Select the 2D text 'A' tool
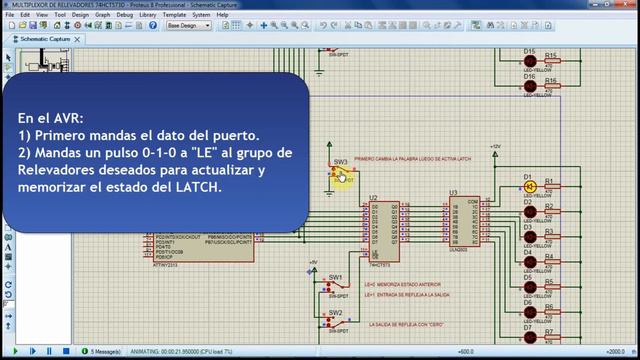The image size is (640, 360). click(x=8, y=247)
